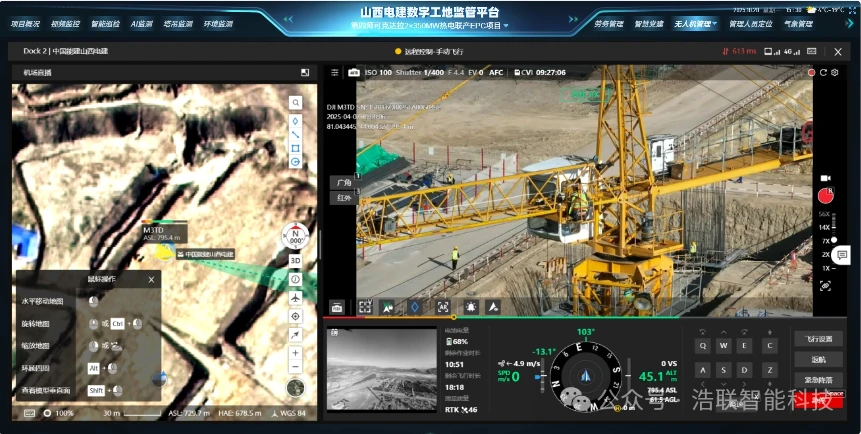Image resolution: width=861 pixels, height=434 pixels.
Task: Click the keyboard shortcut icon in map footer
Action: click(29, 413)
